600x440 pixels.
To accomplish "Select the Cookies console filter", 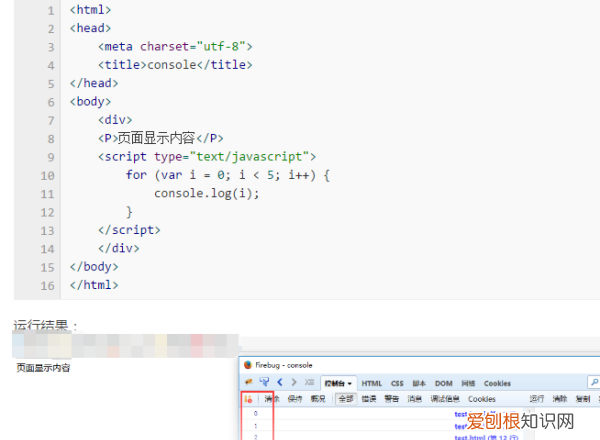I will (x=482, y=399).
